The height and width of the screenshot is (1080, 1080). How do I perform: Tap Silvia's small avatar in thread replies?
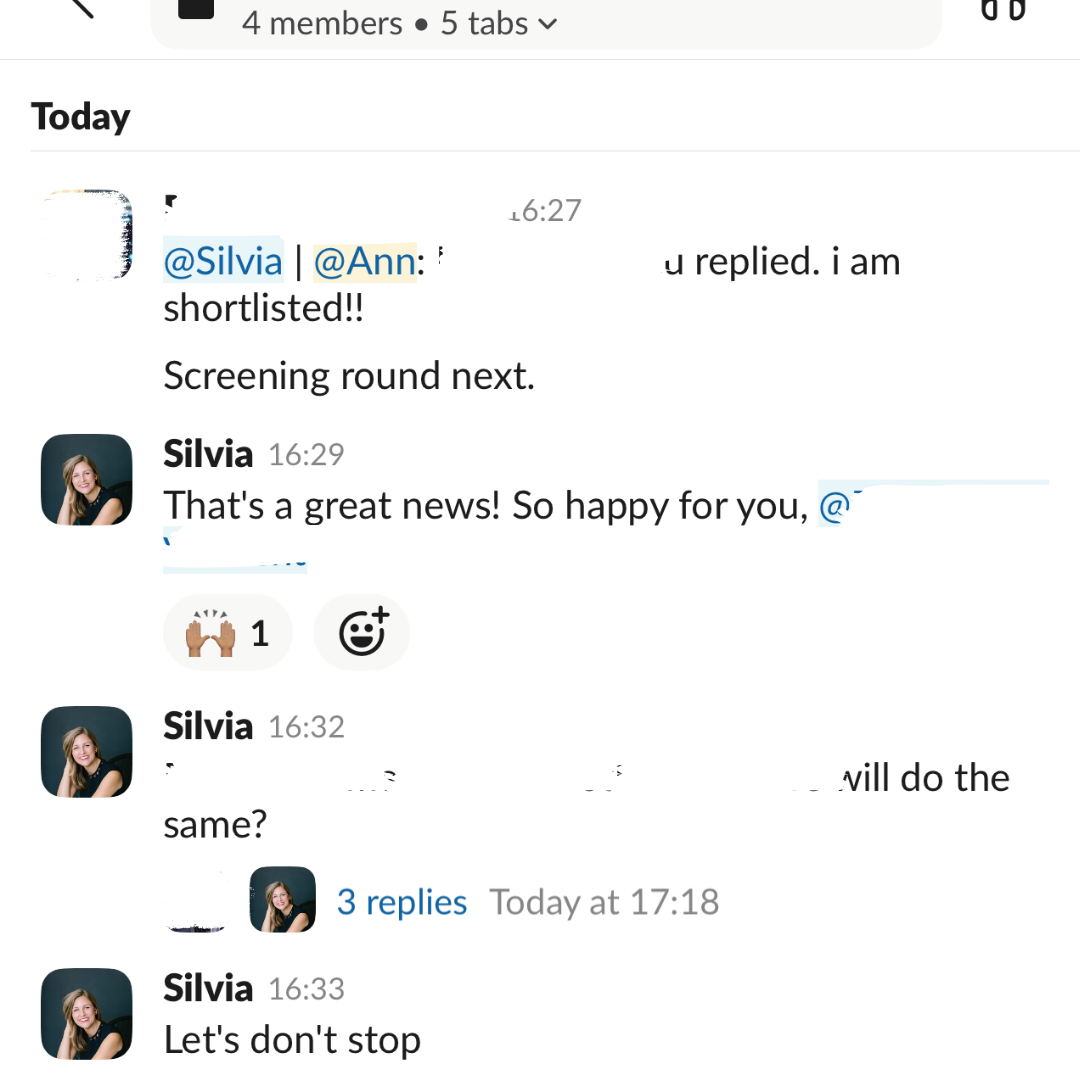point(282,900)
